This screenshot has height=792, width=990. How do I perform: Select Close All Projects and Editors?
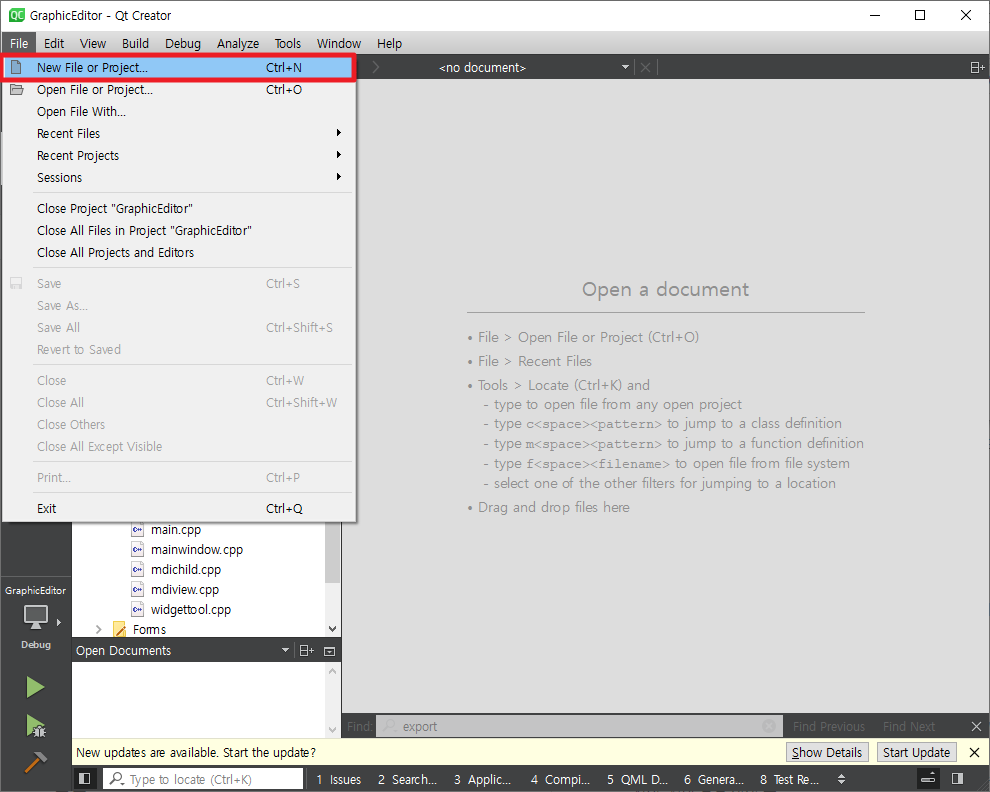coord(179,253)
